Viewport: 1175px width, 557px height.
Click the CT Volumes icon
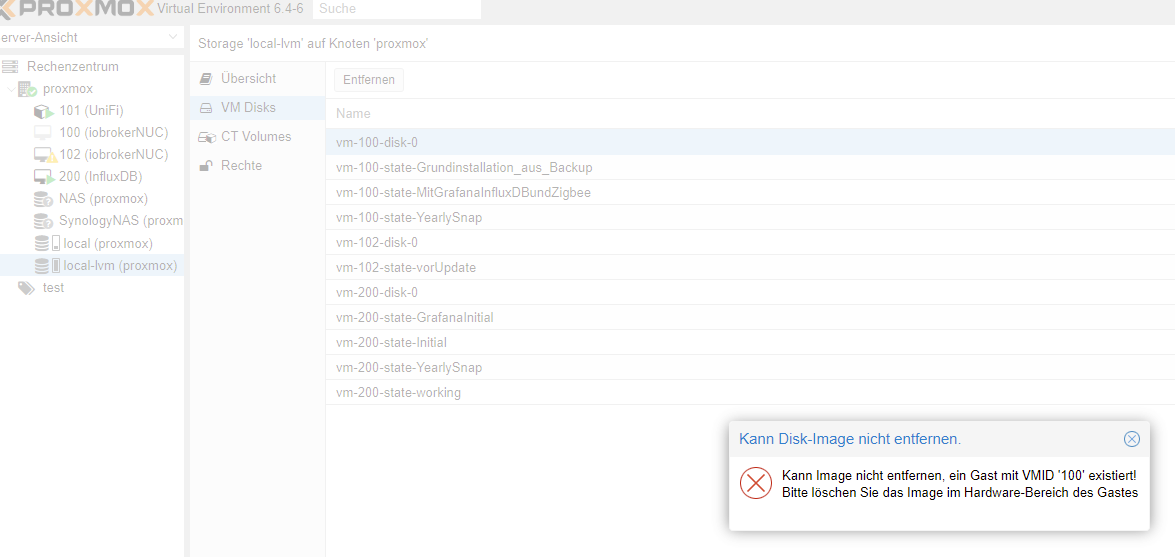coord(207,137)
